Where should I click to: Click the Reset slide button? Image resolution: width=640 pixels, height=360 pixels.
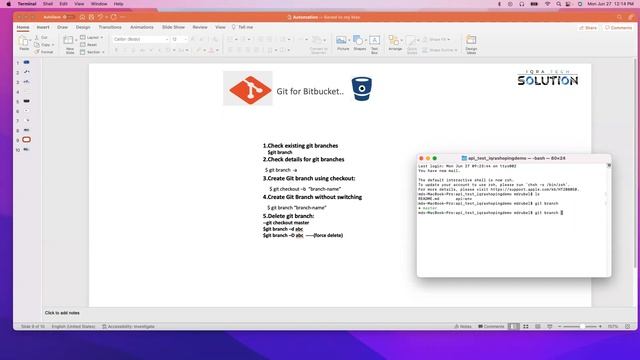tap(89, 45)
